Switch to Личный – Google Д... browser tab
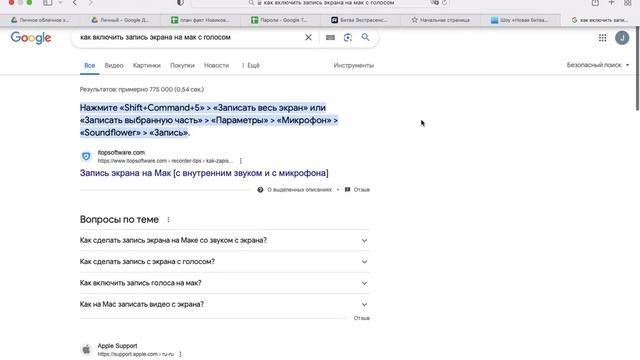Viewport: 640px width, 360px height. (x=120, y=20)
